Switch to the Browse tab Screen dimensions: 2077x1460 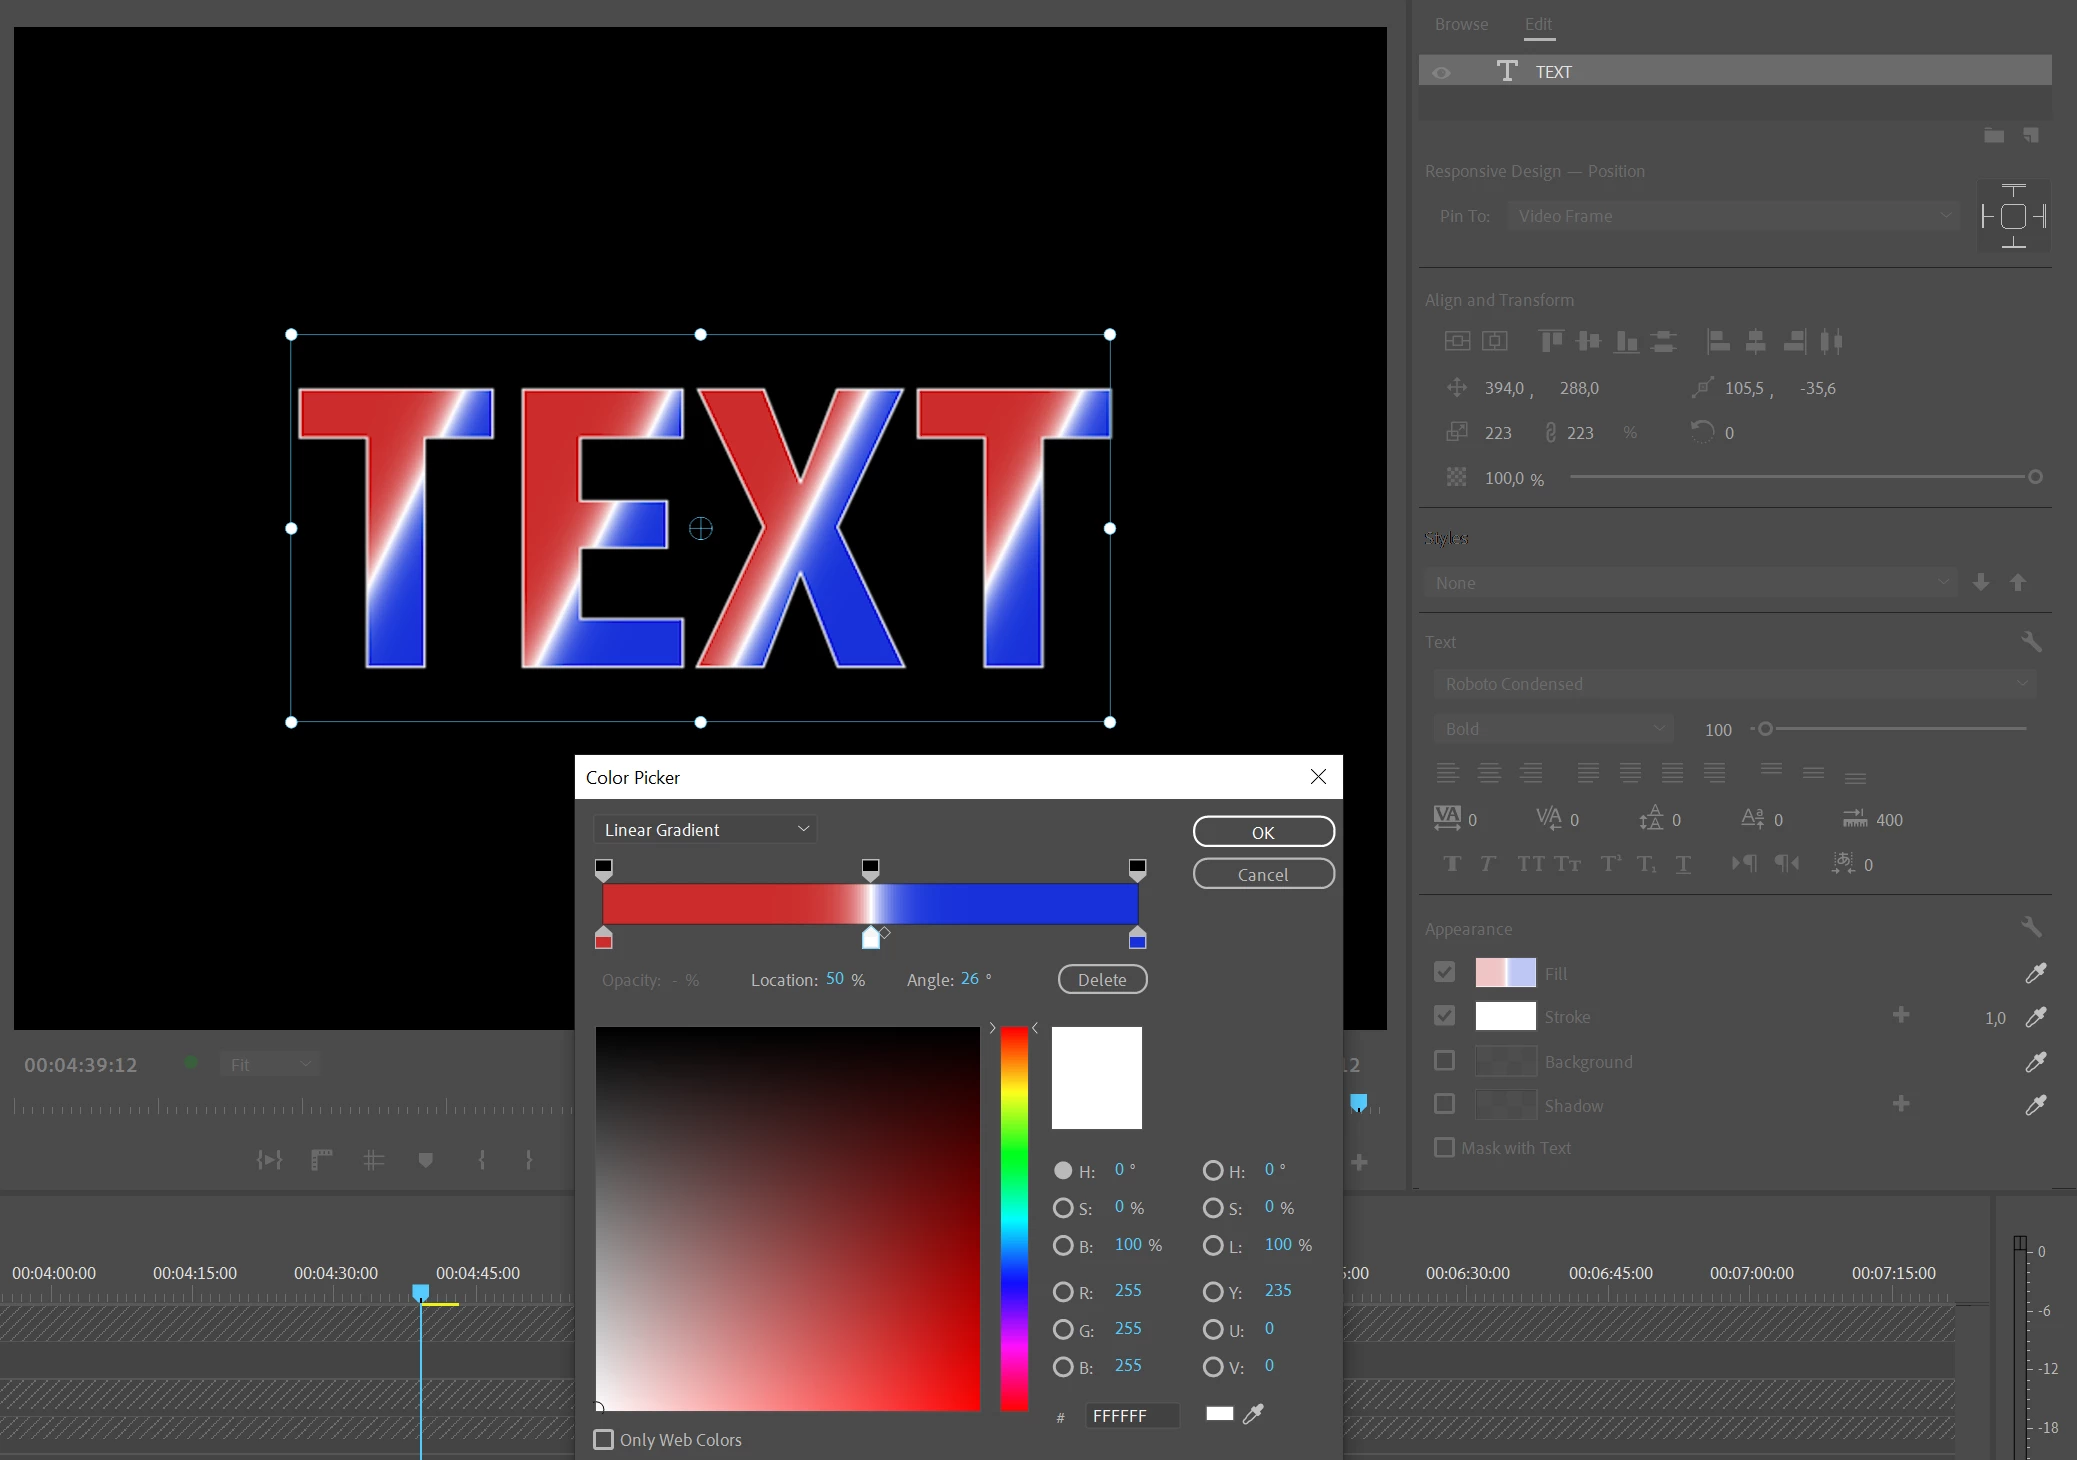tap(1461, 24)
